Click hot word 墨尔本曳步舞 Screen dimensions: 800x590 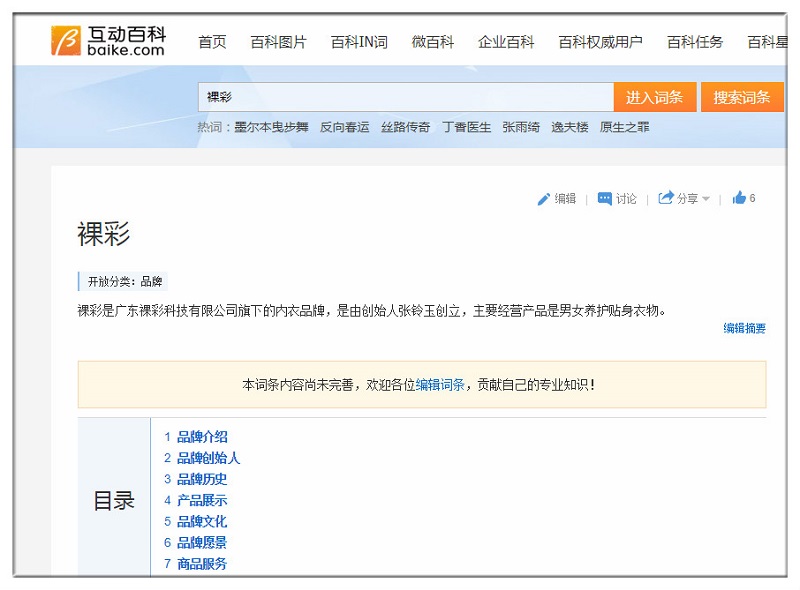[x=271, y=127]
